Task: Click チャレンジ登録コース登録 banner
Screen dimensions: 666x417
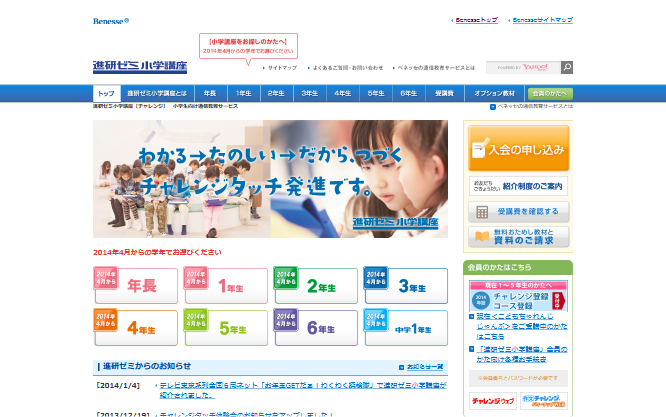Action: (x=518, y=296)
